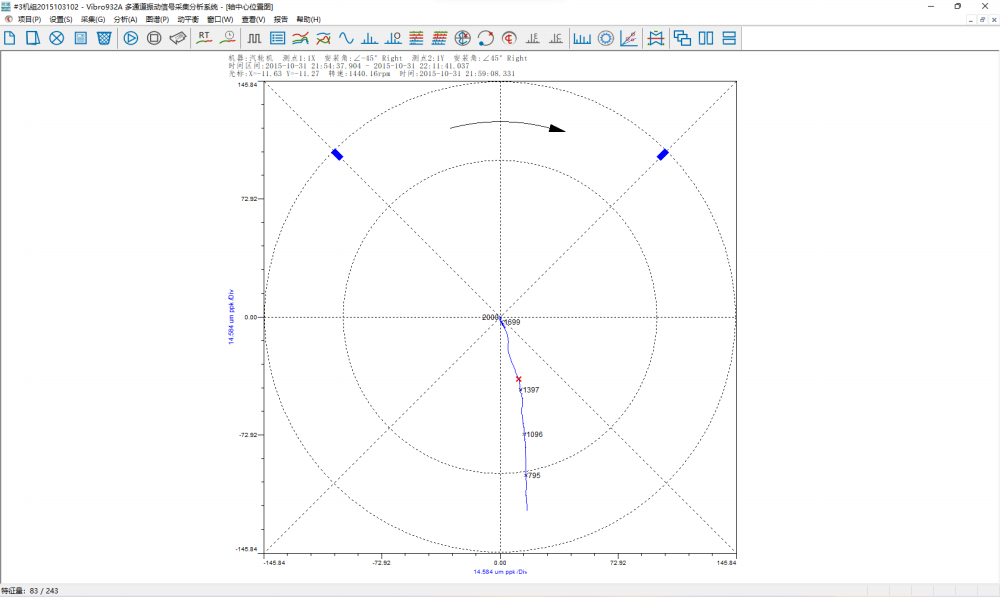Click the stacked-lines icon beside the circle-marker spectrum
The width and height of the screenshot is (1000, 597).
click(416, 38)
